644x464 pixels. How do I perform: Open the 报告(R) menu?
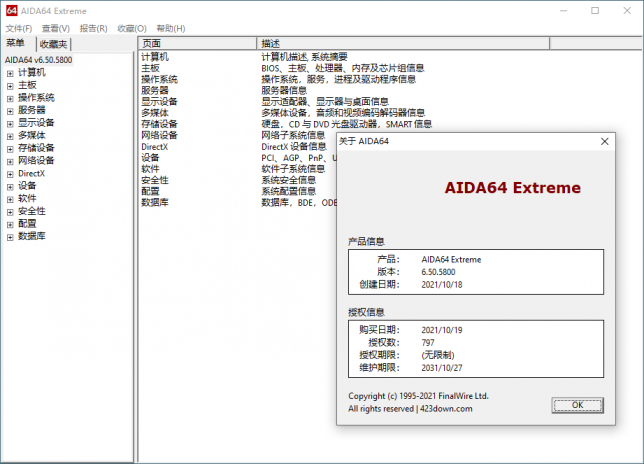[x=94, y=28]
